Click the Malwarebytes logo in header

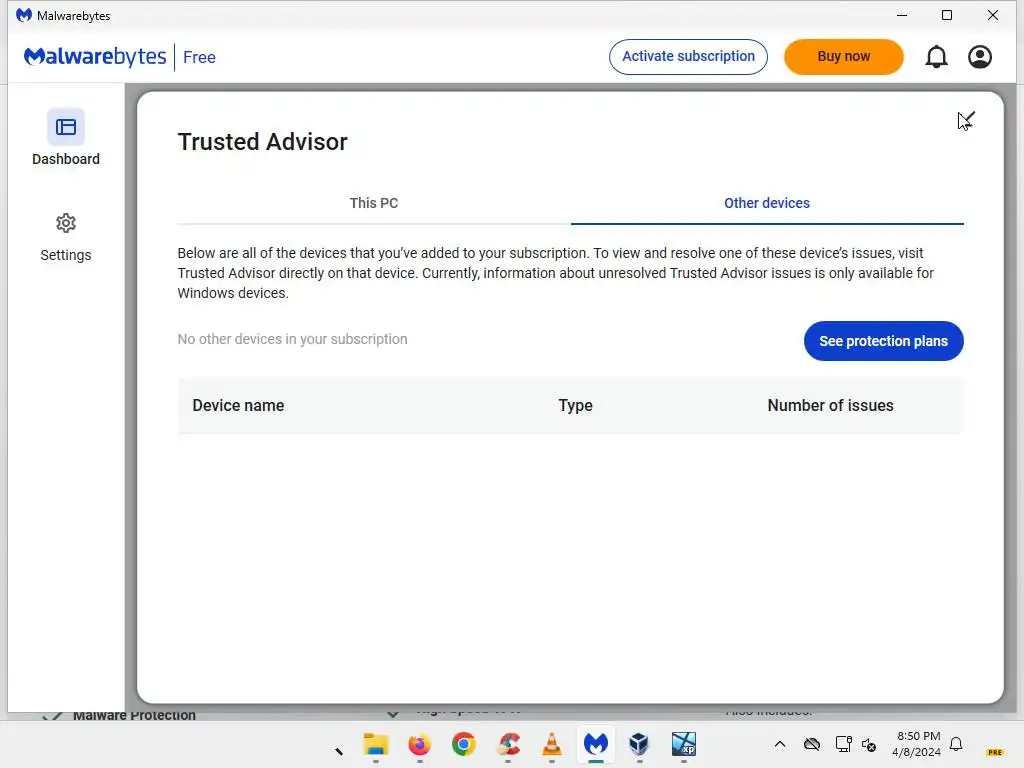(95, 57)
